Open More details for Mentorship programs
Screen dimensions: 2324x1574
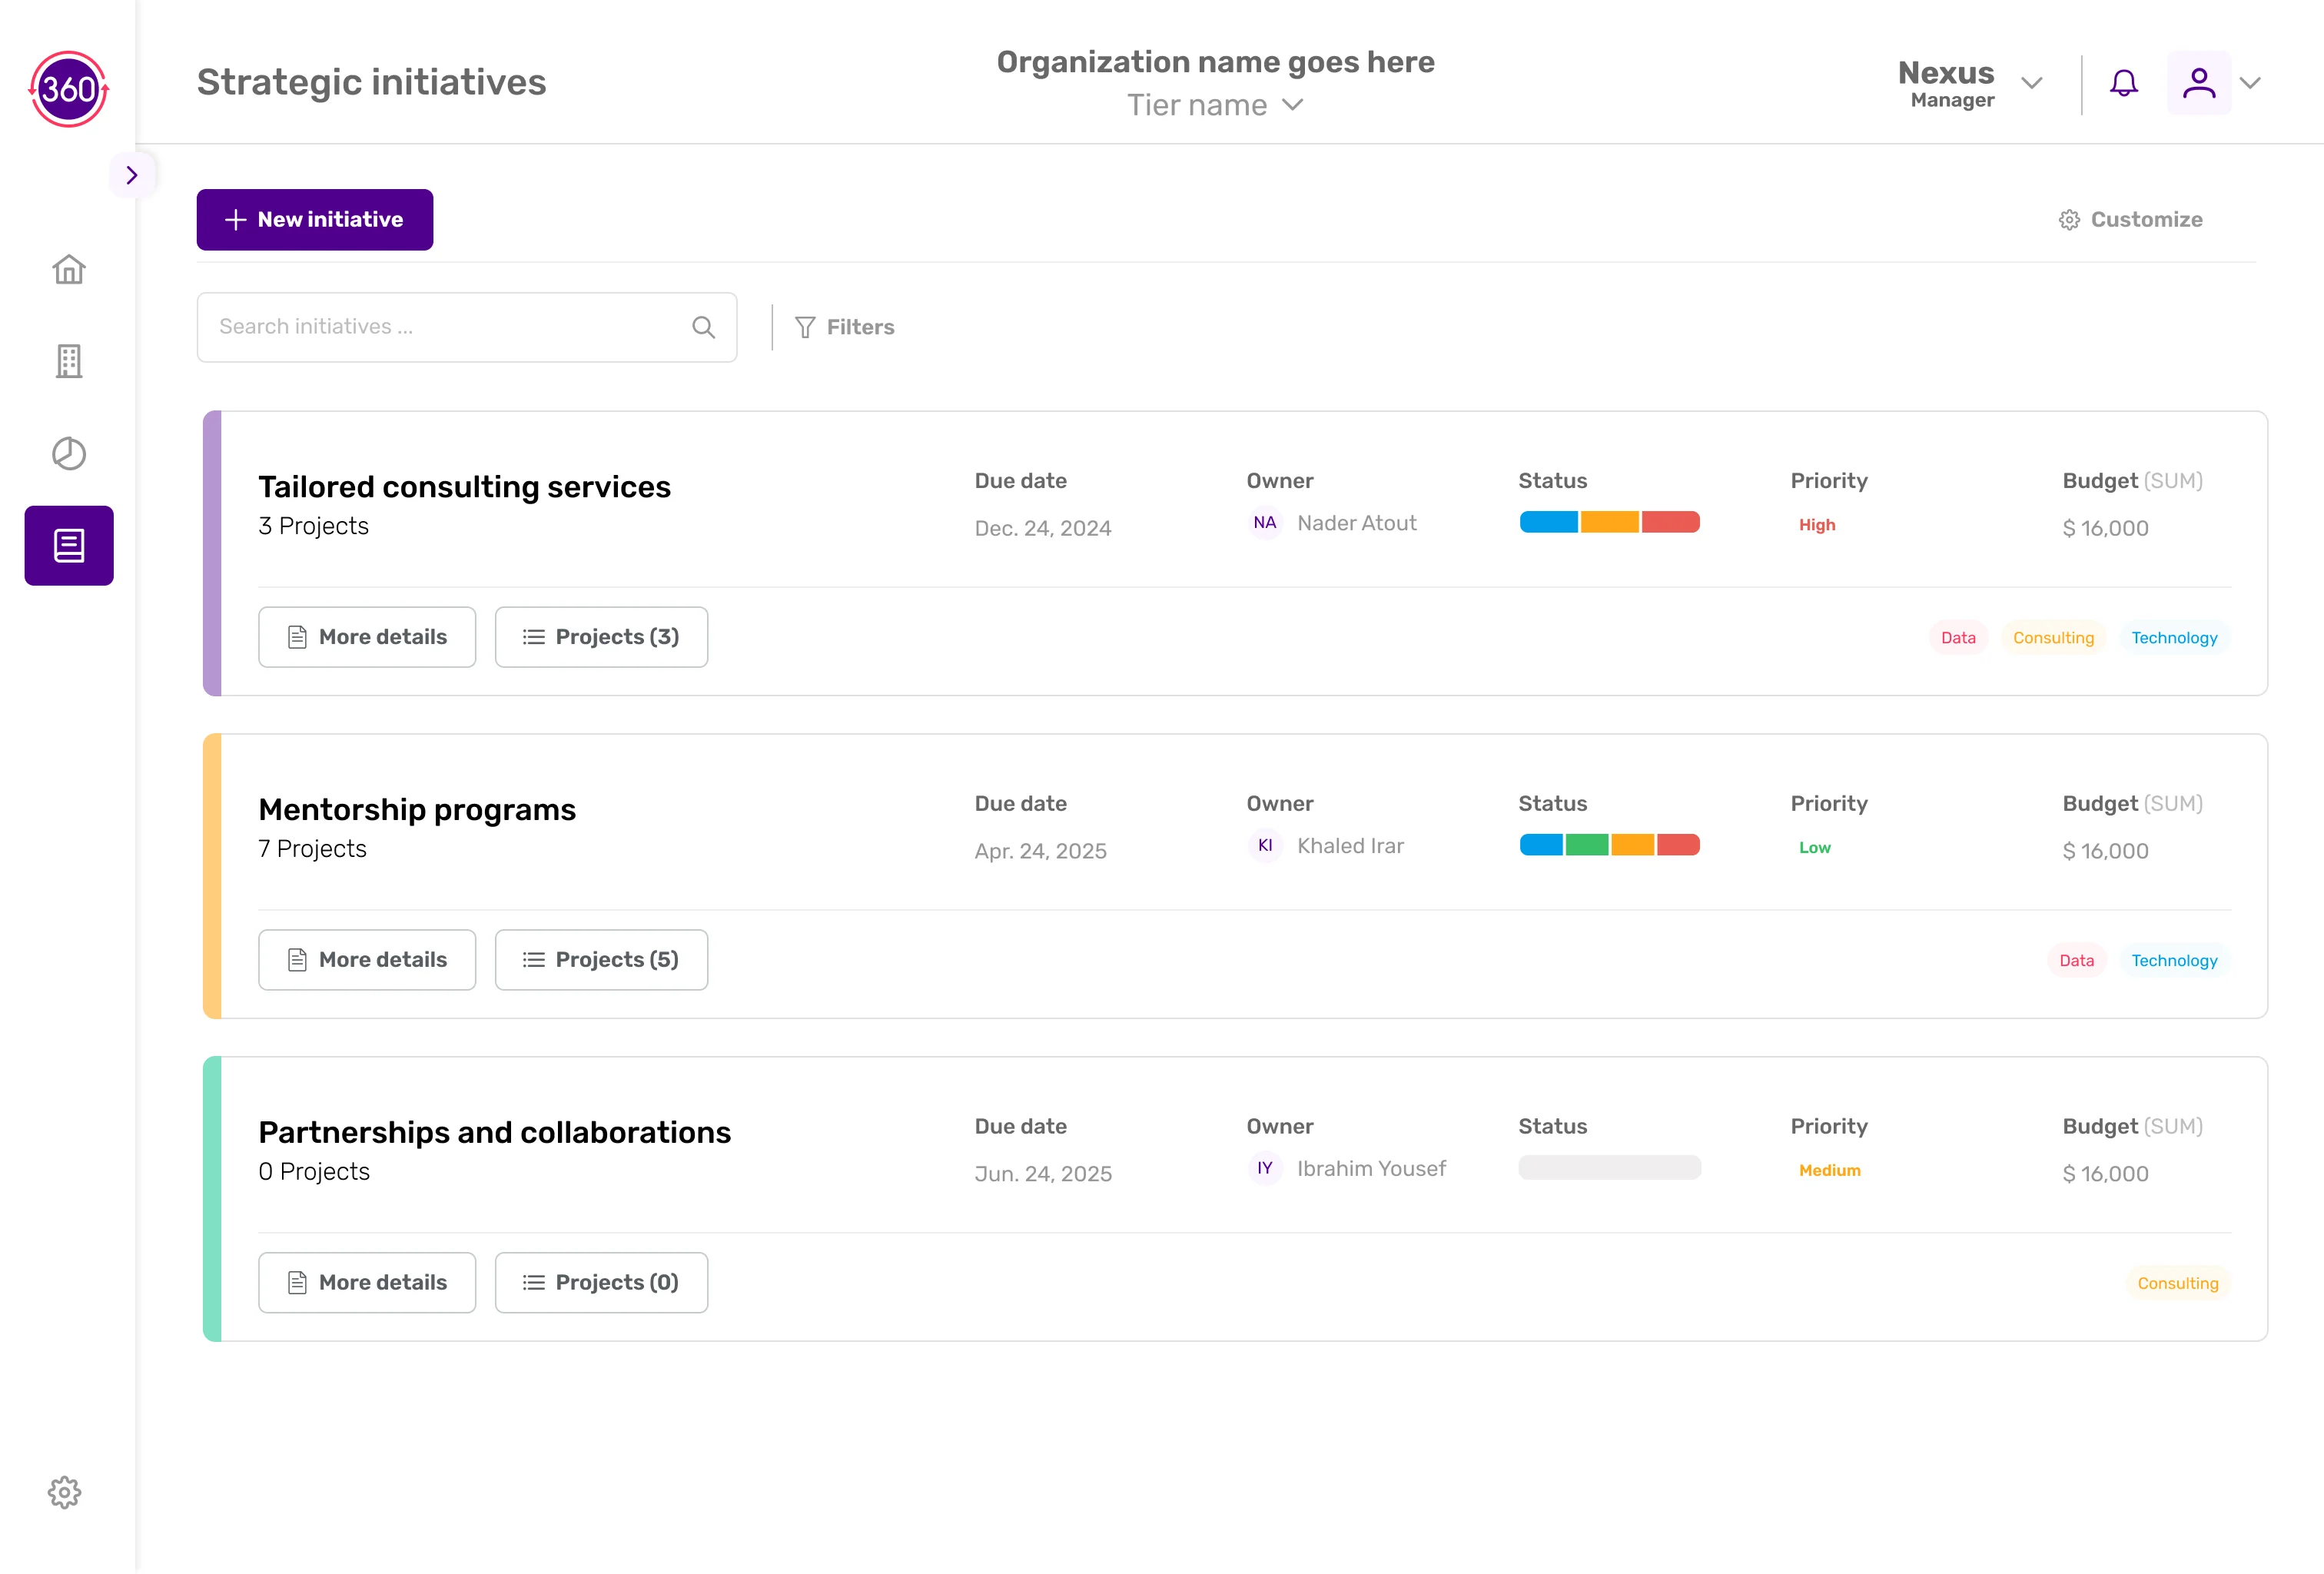366,960
